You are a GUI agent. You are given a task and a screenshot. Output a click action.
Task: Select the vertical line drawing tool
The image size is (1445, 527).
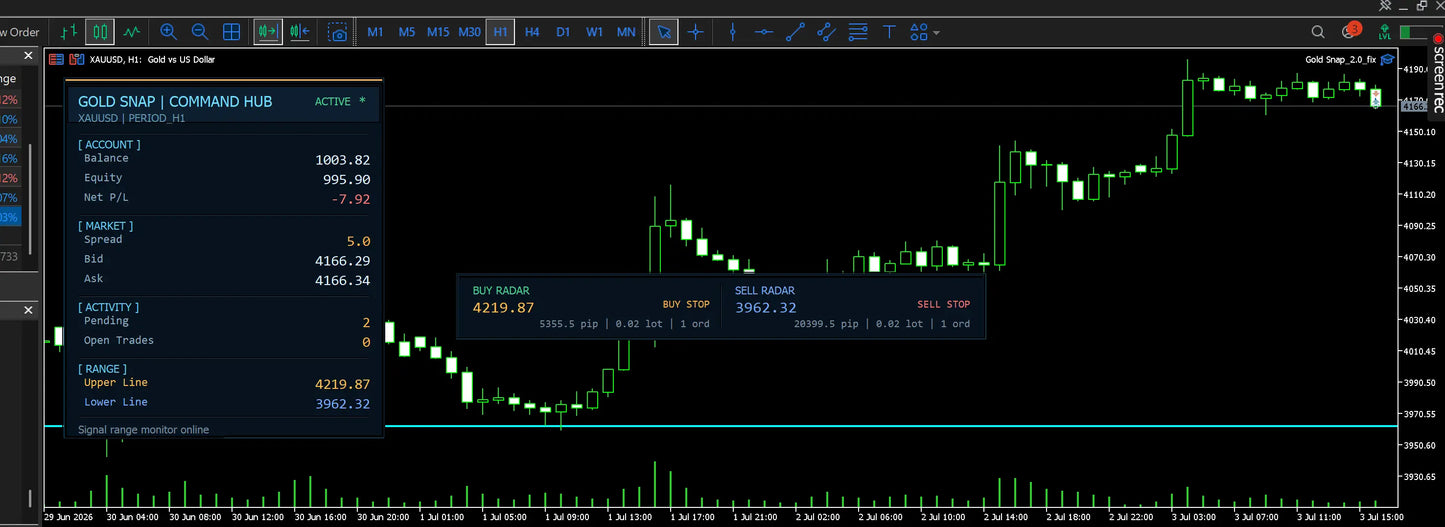point(733,32)
